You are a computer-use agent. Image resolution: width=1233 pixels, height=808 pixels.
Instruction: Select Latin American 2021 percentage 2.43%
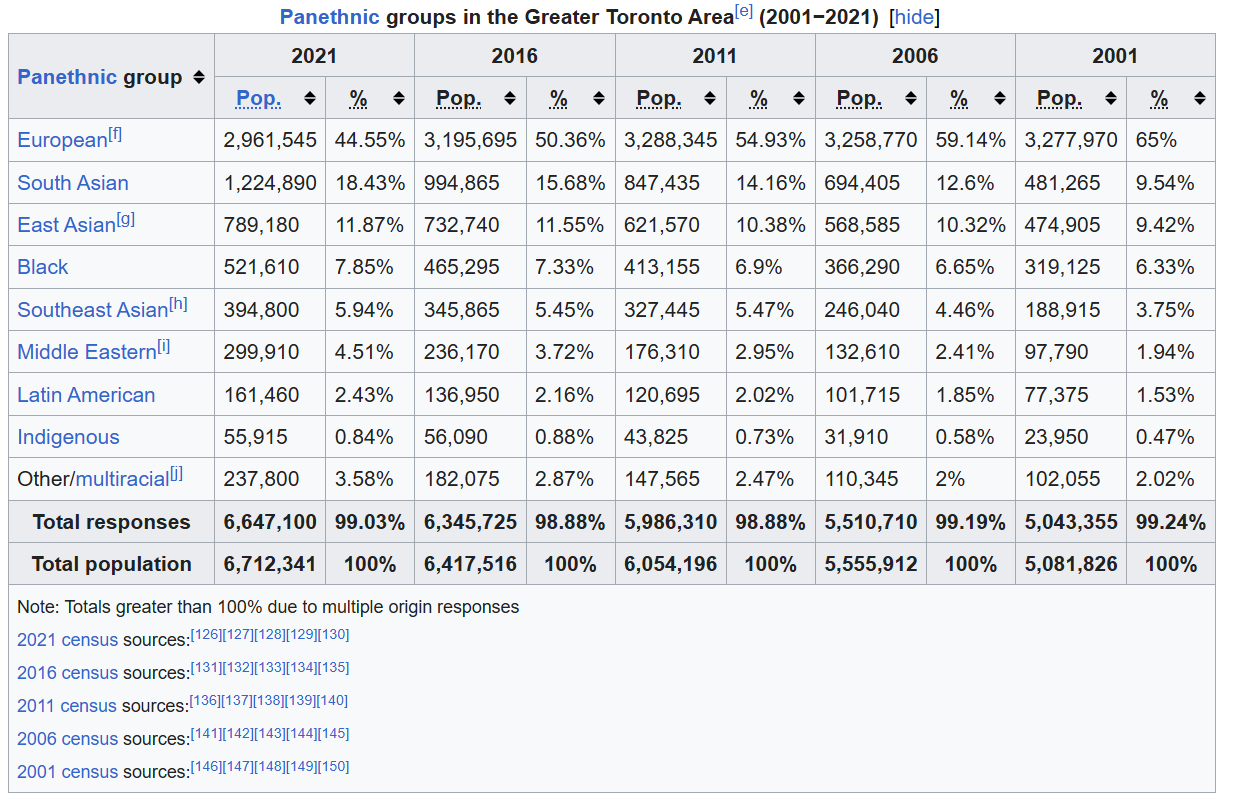(364, 395)
